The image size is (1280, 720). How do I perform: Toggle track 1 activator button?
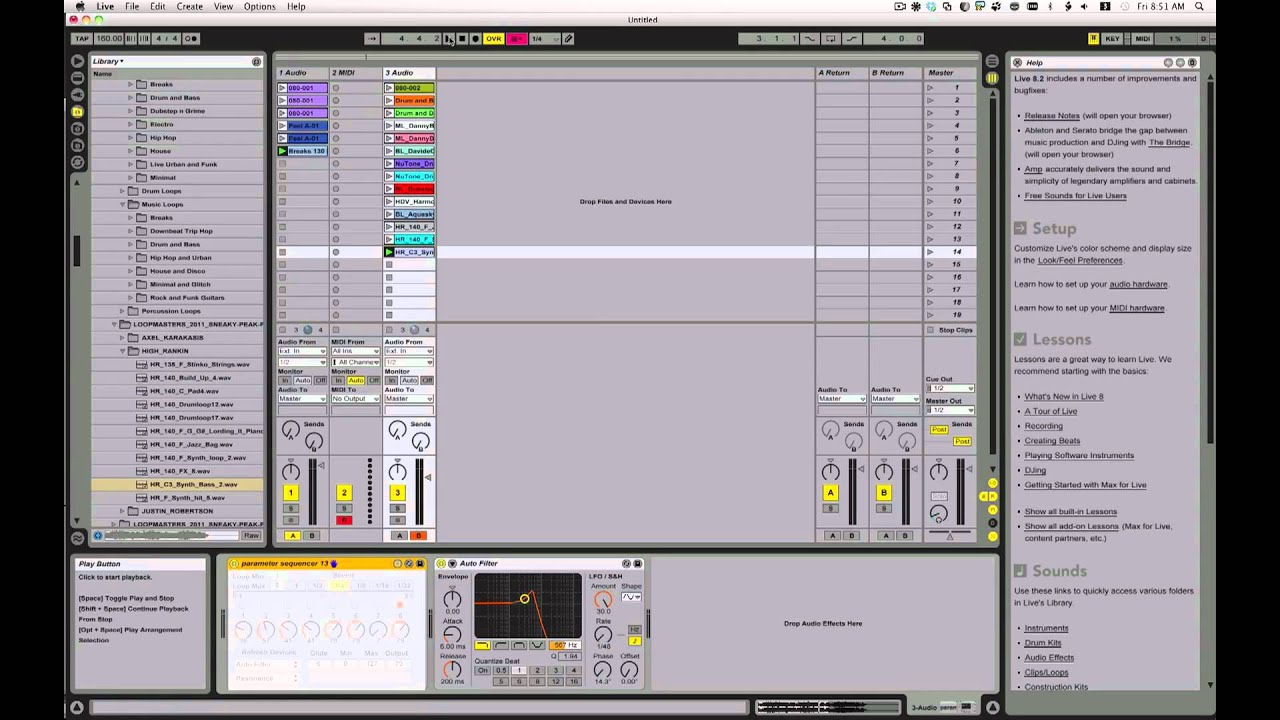point(291,492)
